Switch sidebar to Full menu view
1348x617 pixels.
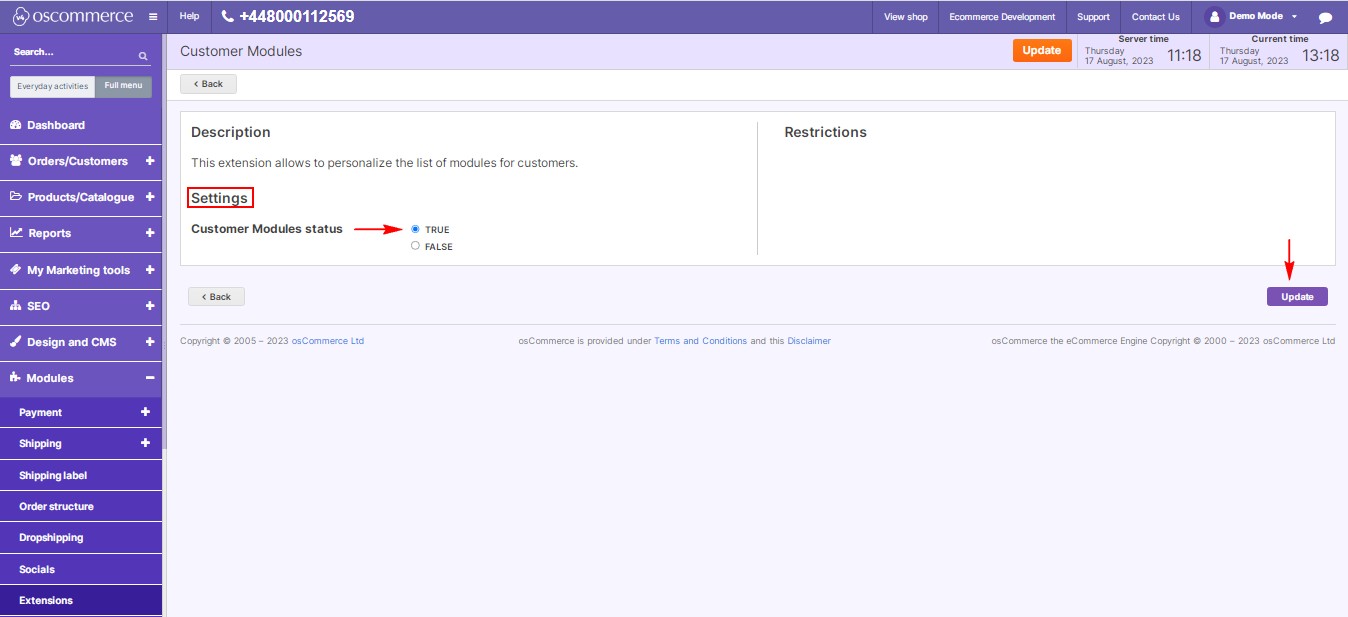(x=123, y=86)
